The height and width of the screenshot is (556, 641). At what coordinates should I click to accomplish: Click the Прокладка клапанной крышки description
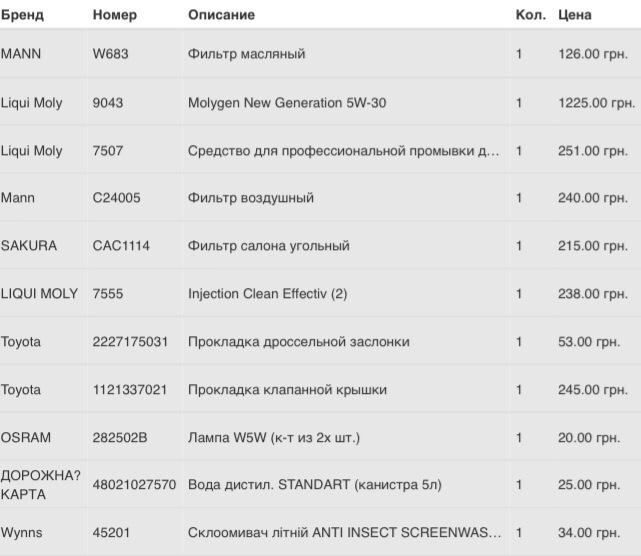click(287, 390)
